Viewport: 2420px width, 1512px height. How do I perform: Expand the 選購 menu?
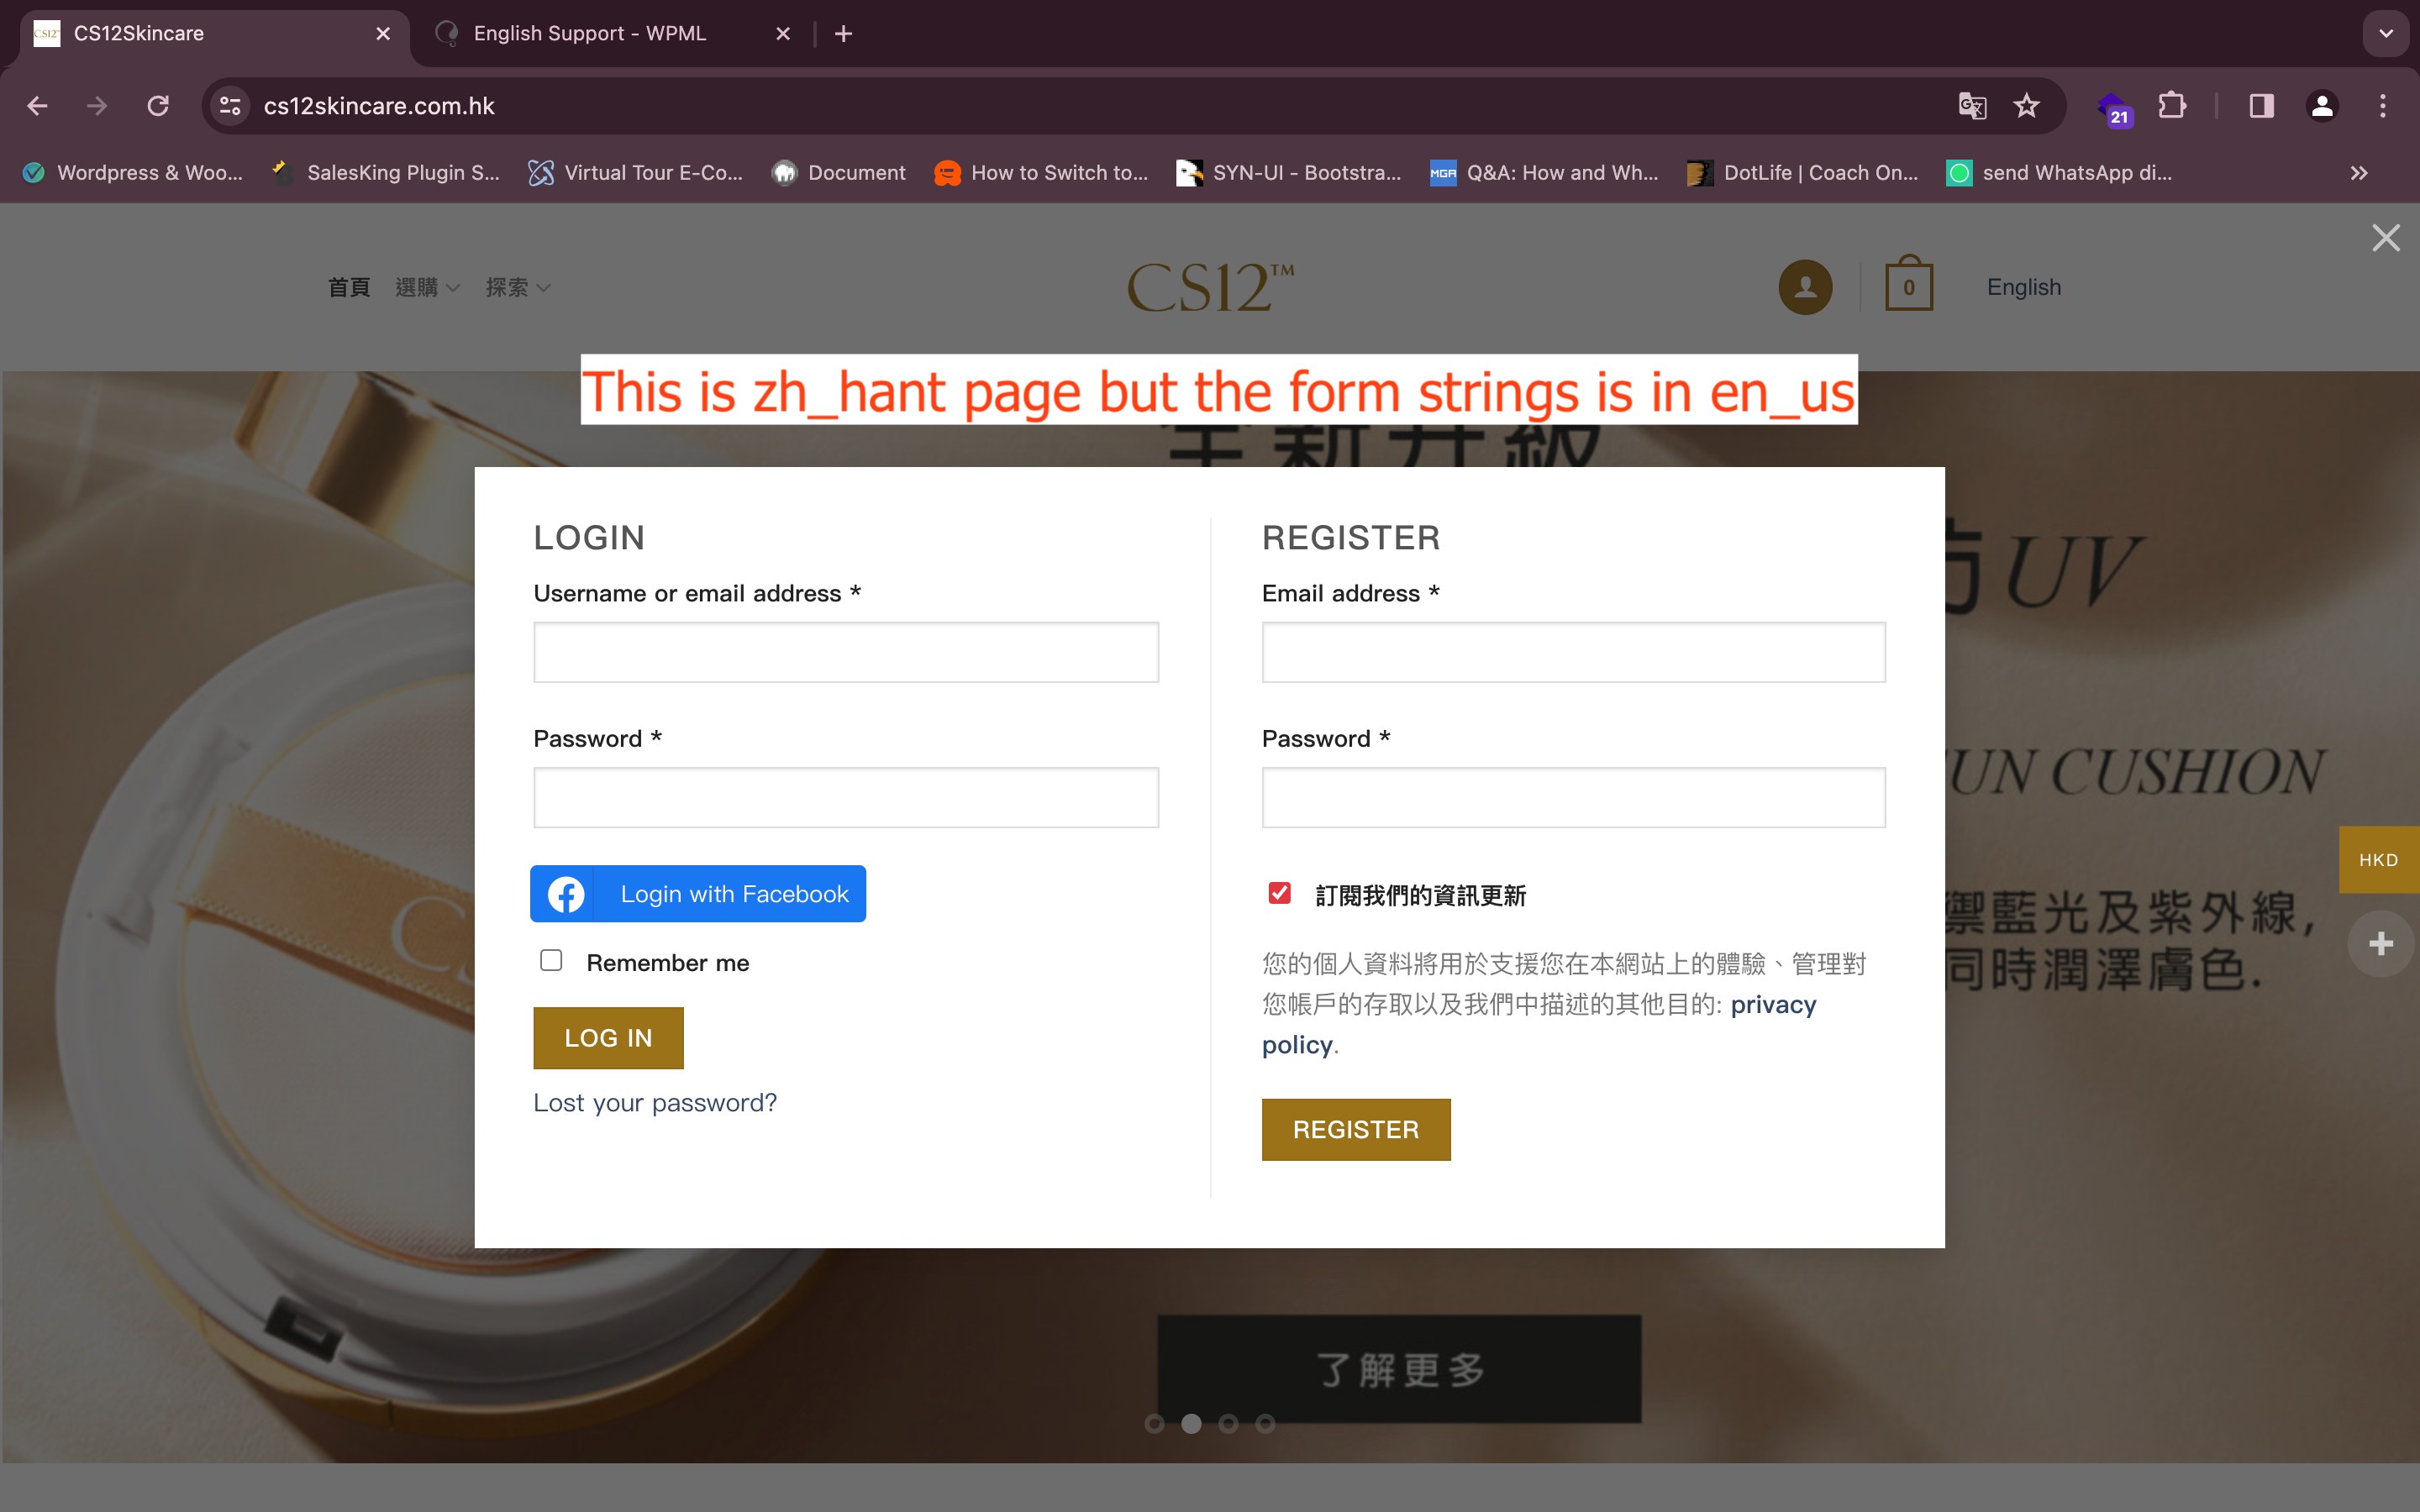tap(427, 288)
